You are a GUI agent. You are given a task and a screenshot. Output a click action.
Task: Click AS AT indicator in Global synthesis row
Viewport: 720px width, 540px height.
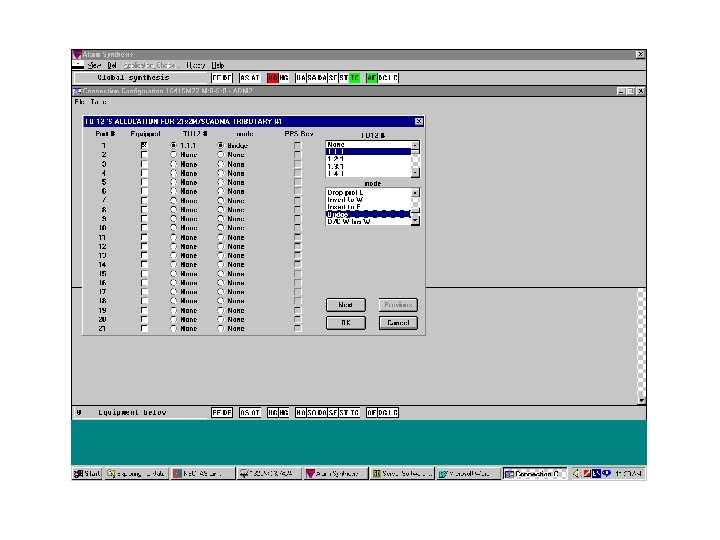point(250,78)
